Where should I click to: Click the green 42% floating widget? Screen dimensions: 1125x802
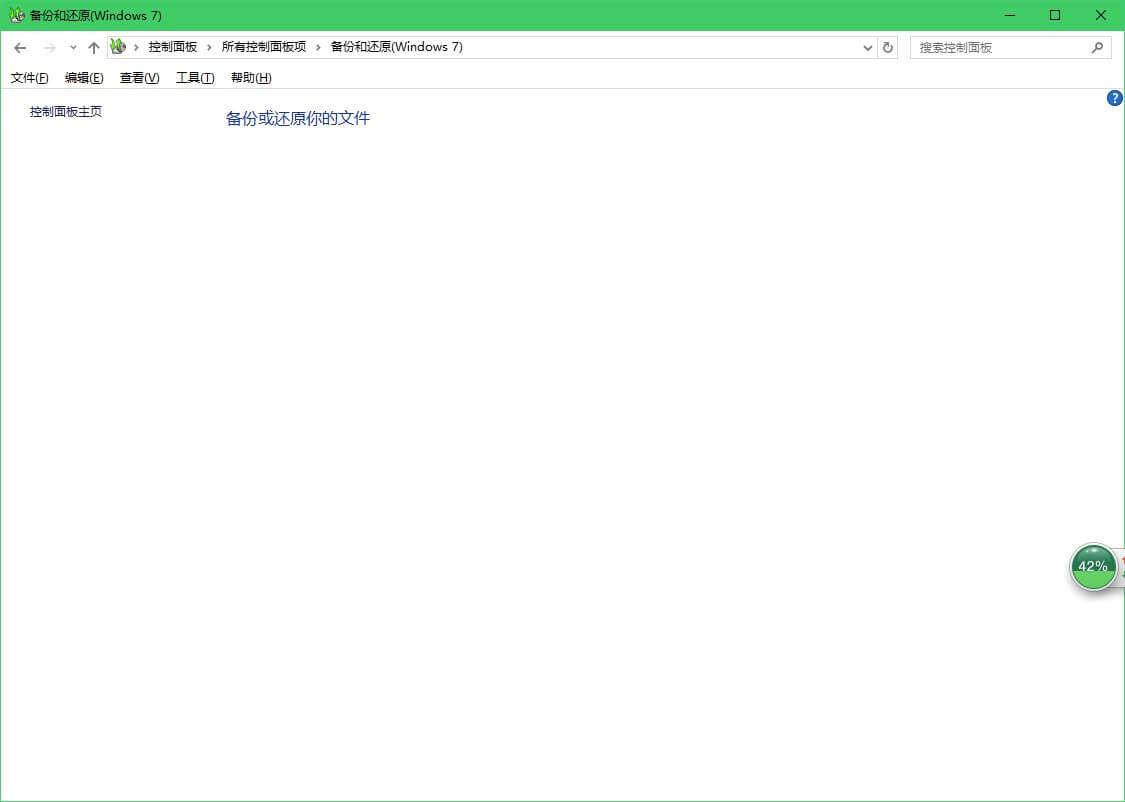click(x=1092, y=566)
